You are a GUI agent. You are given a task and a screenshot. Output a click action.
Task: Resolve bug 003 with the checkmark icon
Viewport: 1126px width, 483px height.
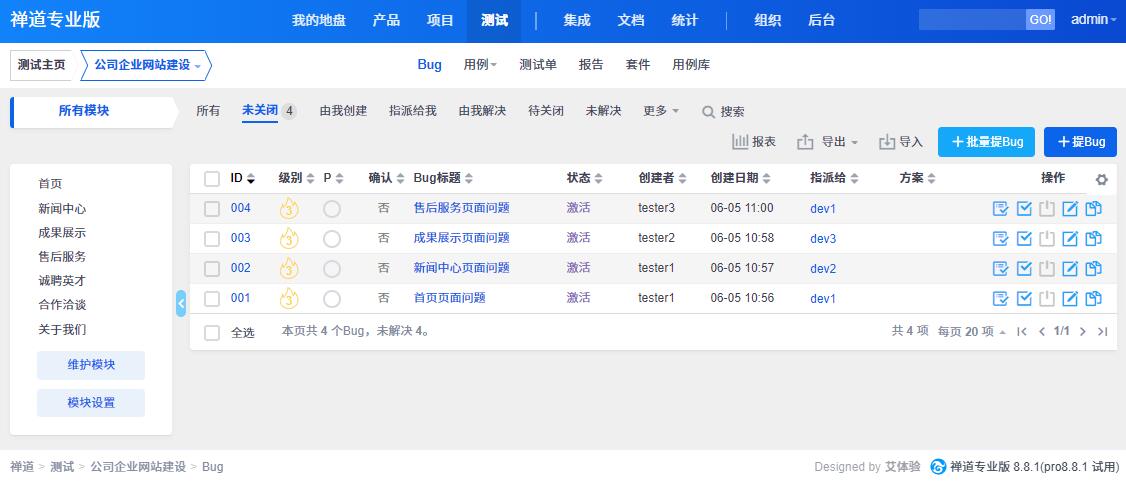point(1025,238)
